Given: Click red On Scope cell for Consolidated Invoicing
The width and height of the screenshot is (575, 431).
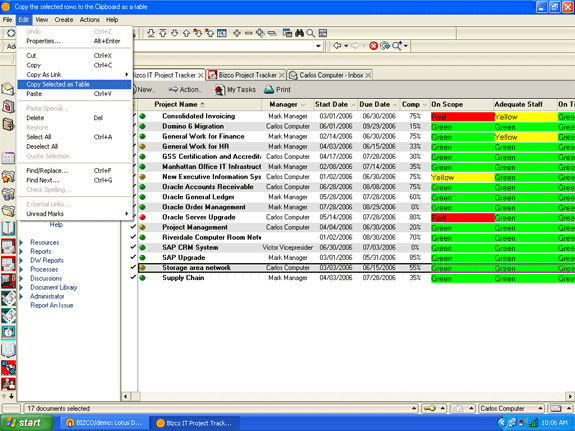Looking at the screenshot, I should click(x=462, y=117).
